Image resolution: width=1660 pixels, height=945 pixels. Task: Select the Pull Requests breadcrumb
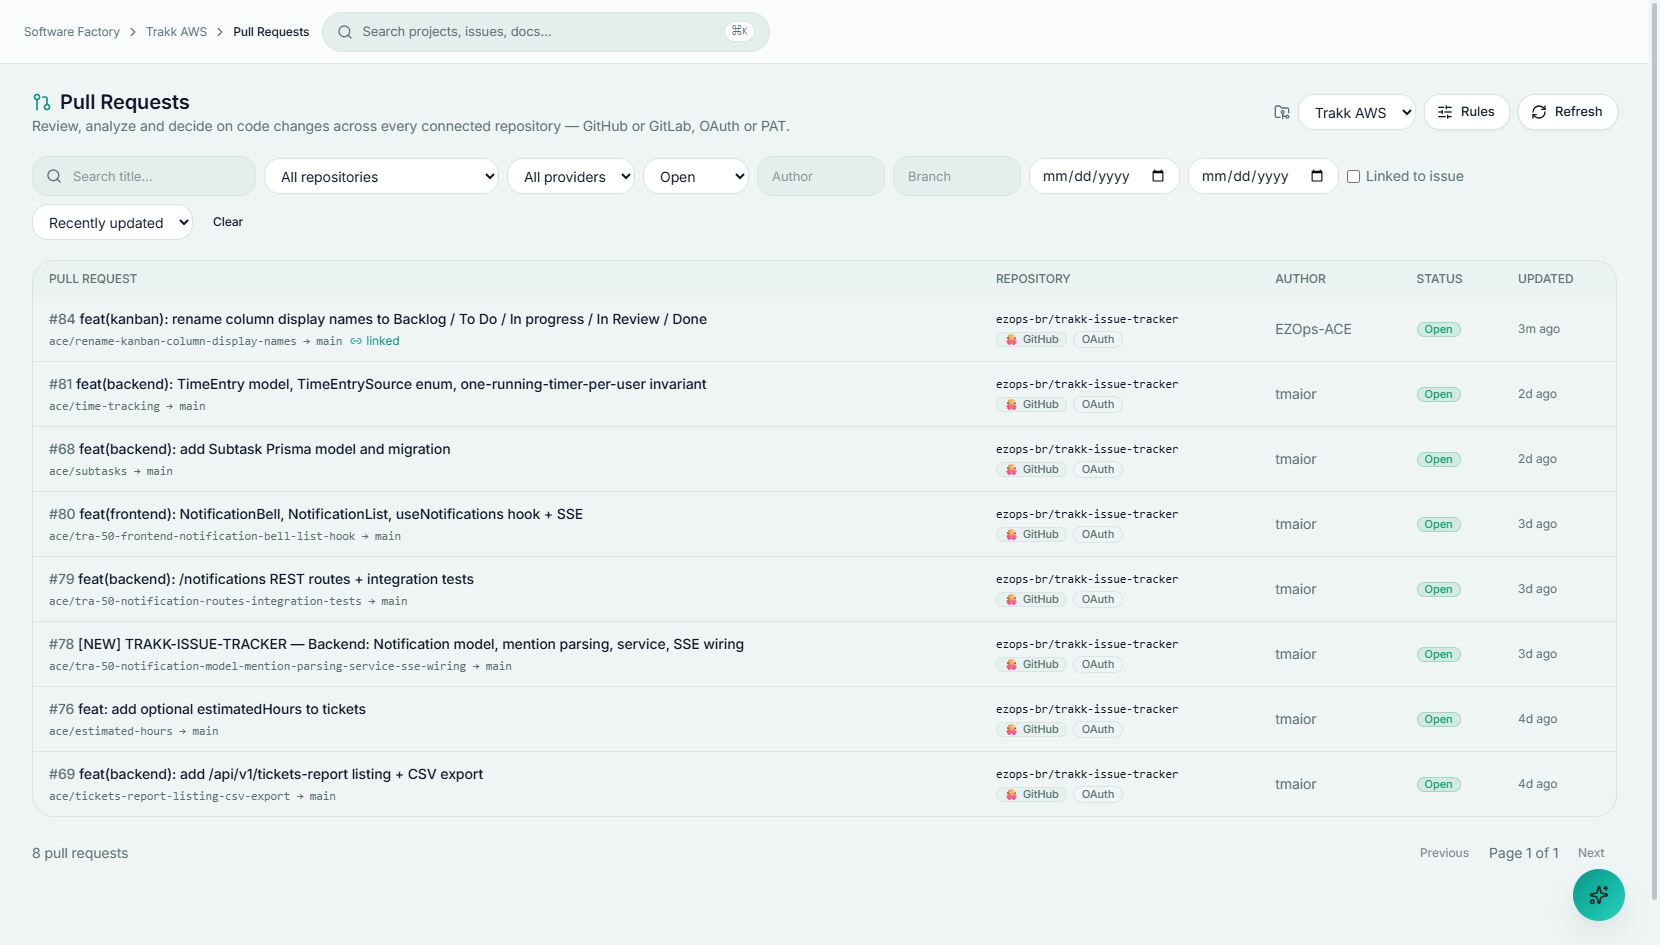tap(271, 32)
